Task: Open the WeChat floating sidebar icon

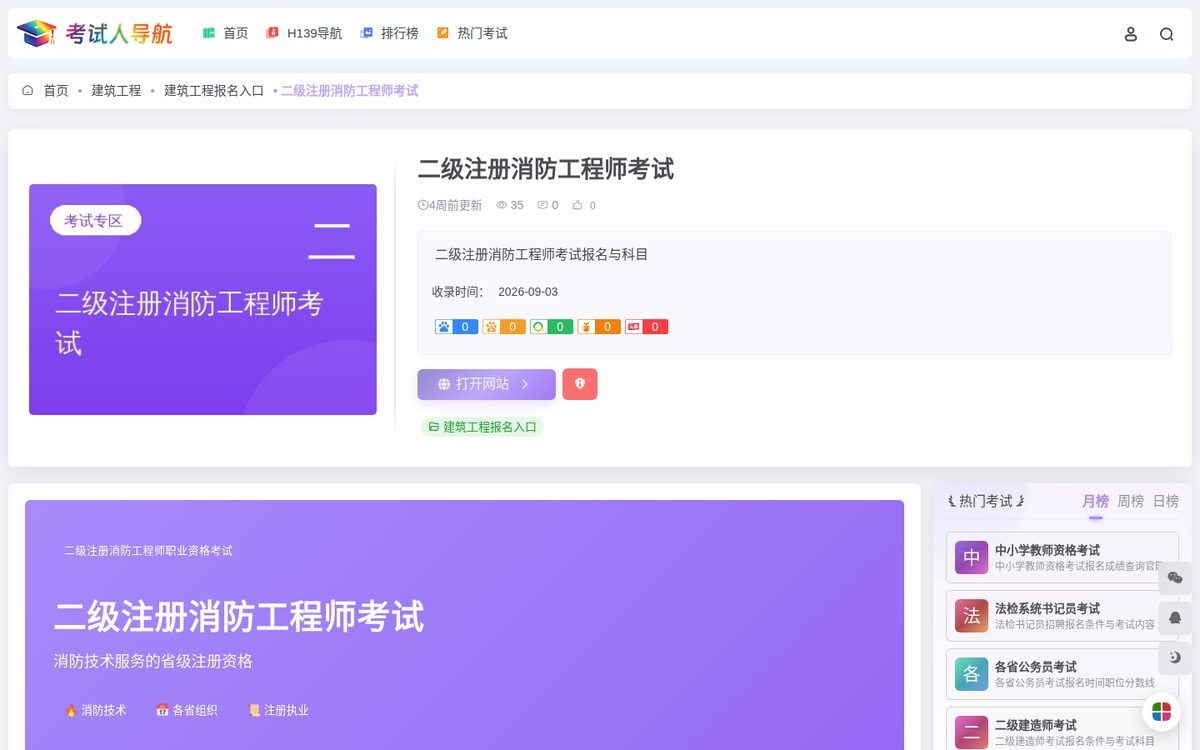Action: click(1175, 578)
